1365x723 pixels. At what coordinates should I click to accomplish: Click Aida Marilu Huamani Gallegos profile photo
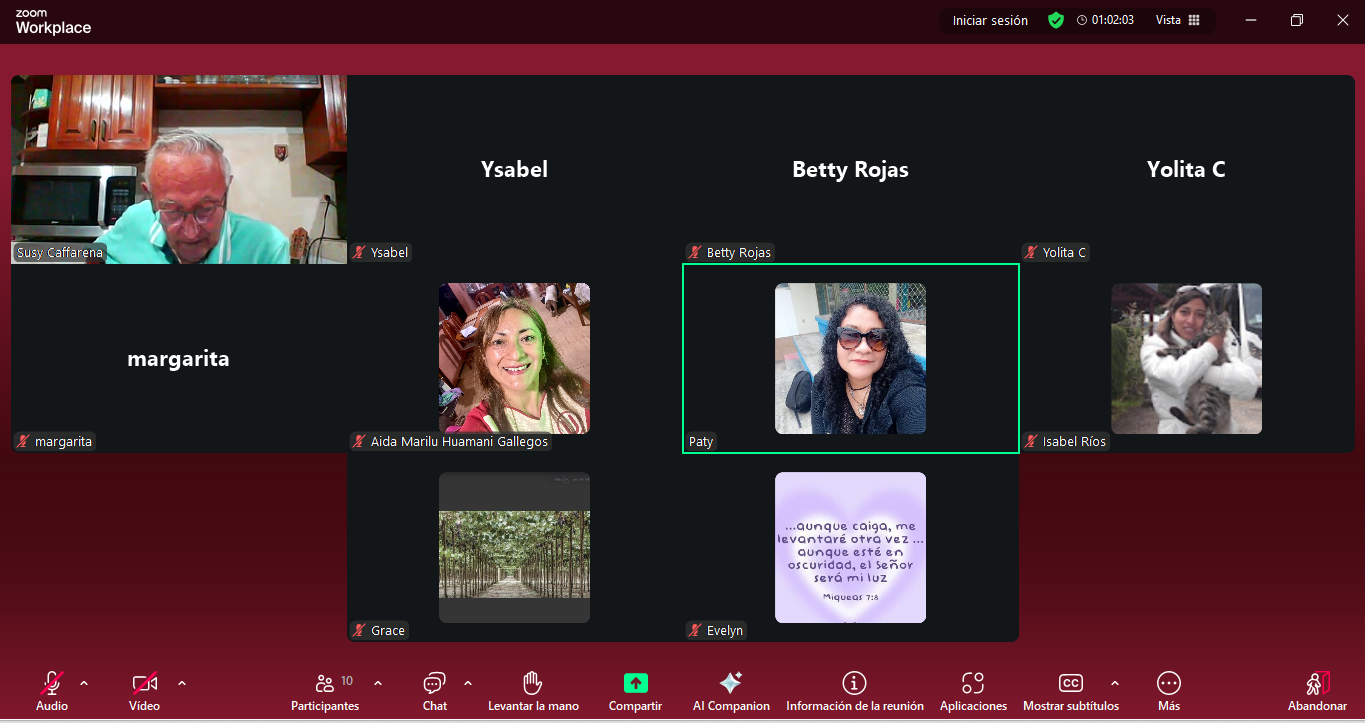[x=514, y=358]
